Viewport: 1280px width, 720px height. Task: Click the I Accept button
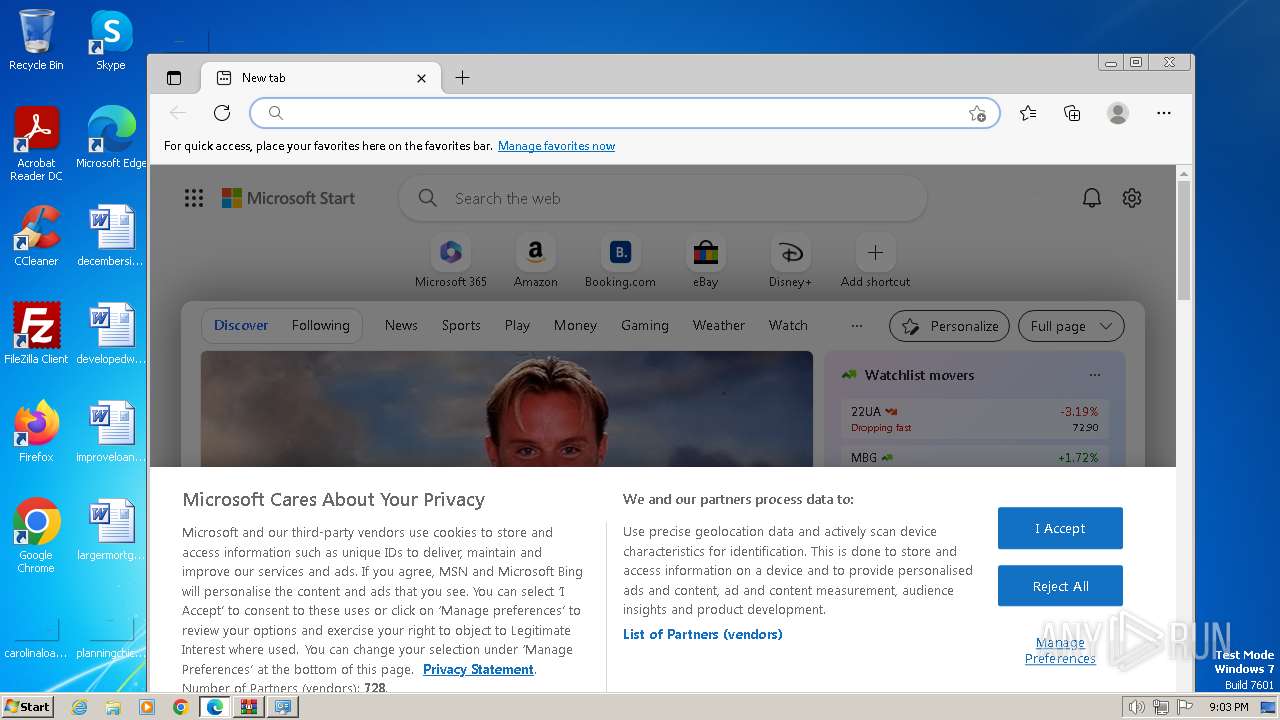coord(1060,528)
